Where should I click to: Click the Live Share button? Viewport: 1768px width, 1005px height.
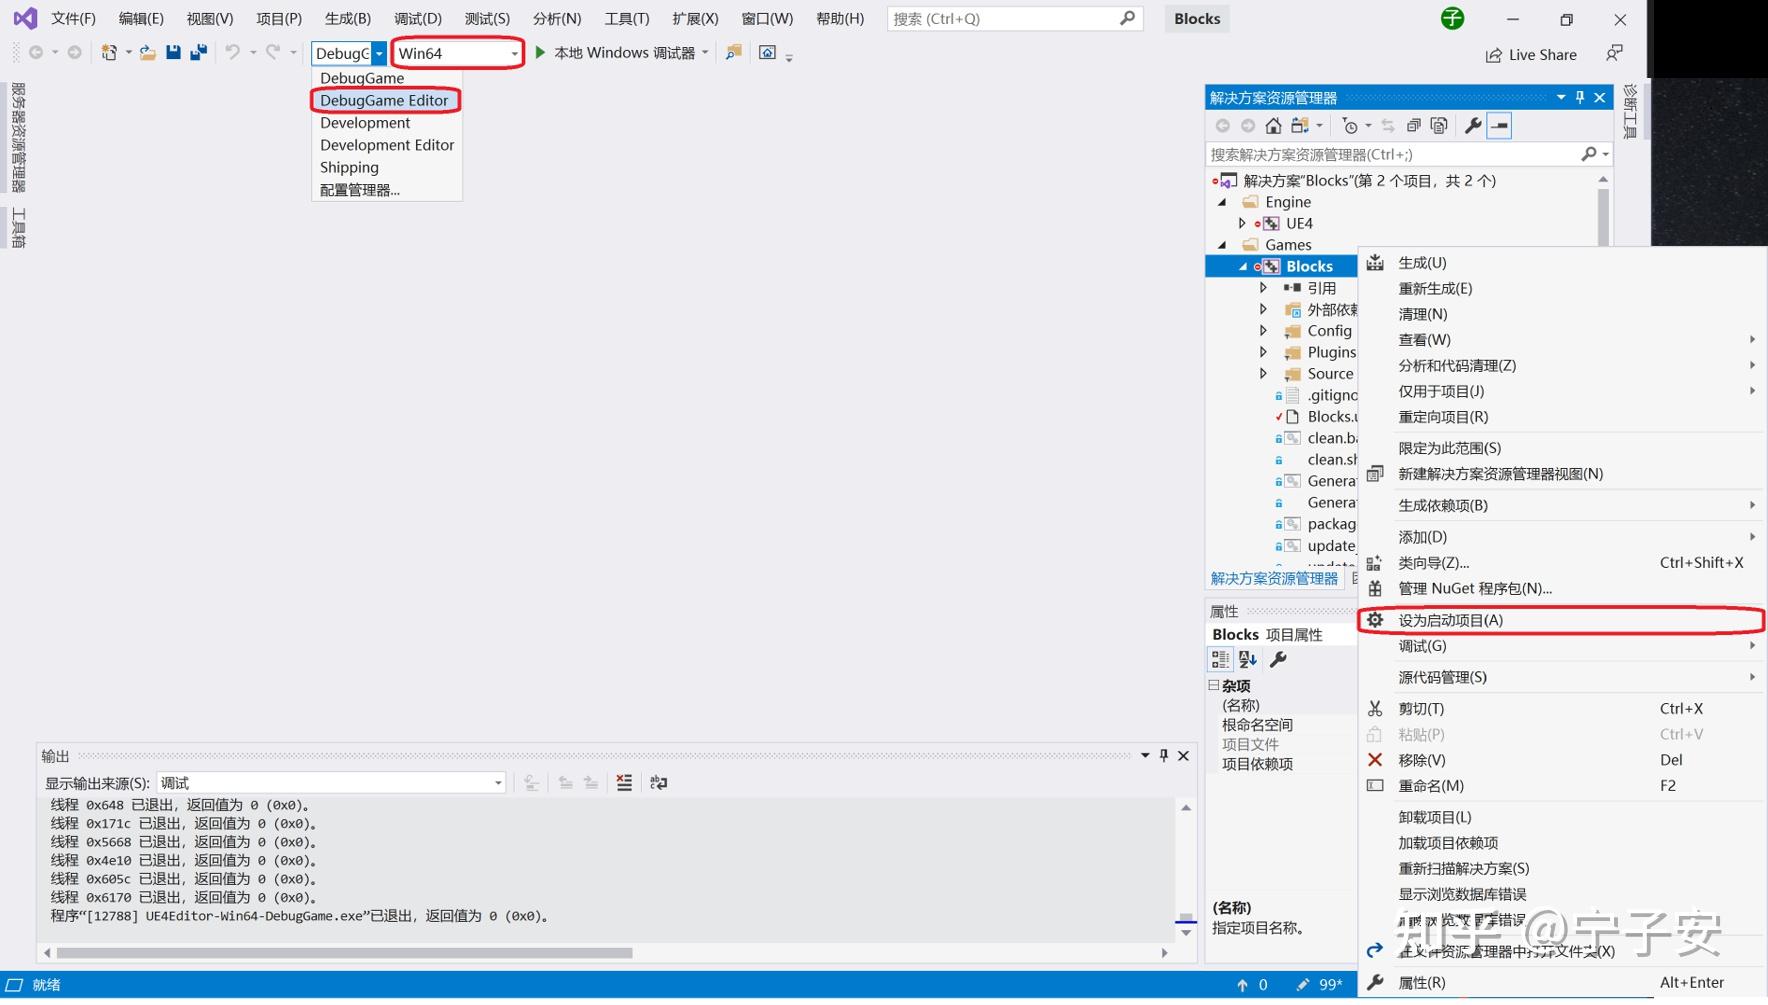1530,54
